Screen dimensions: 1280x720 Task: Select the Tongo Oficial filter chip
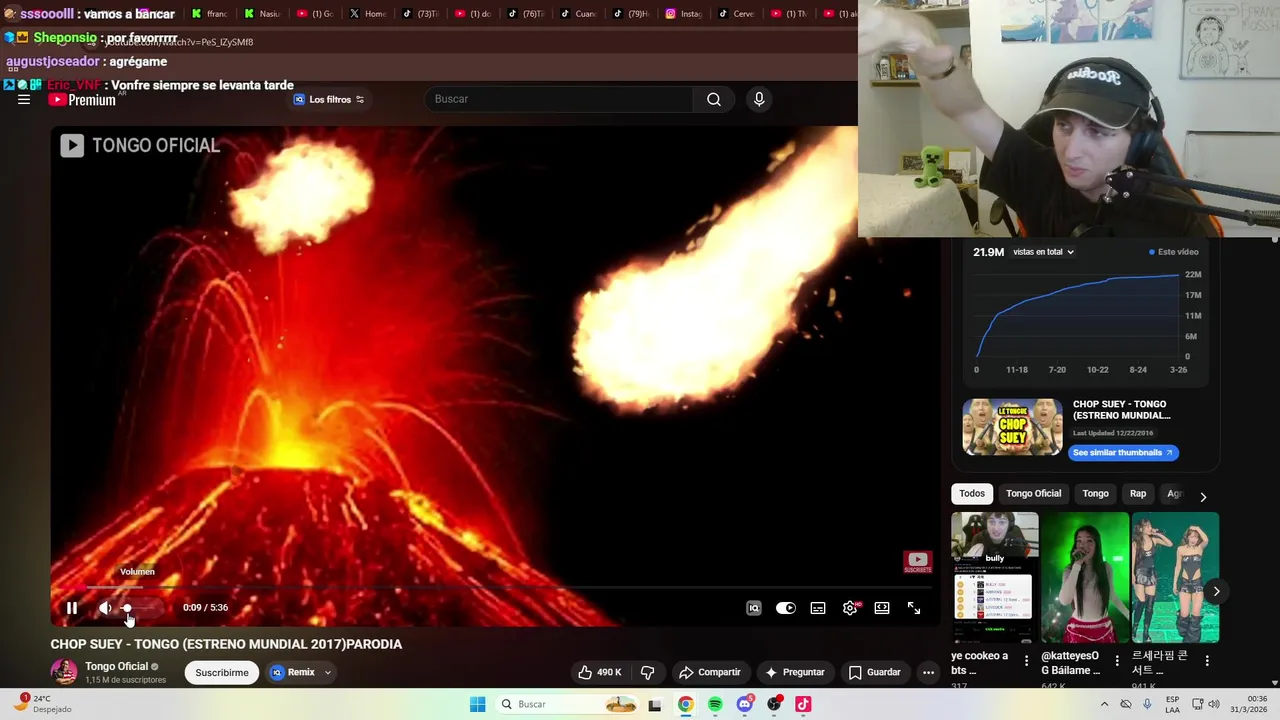coord(1033,493)
